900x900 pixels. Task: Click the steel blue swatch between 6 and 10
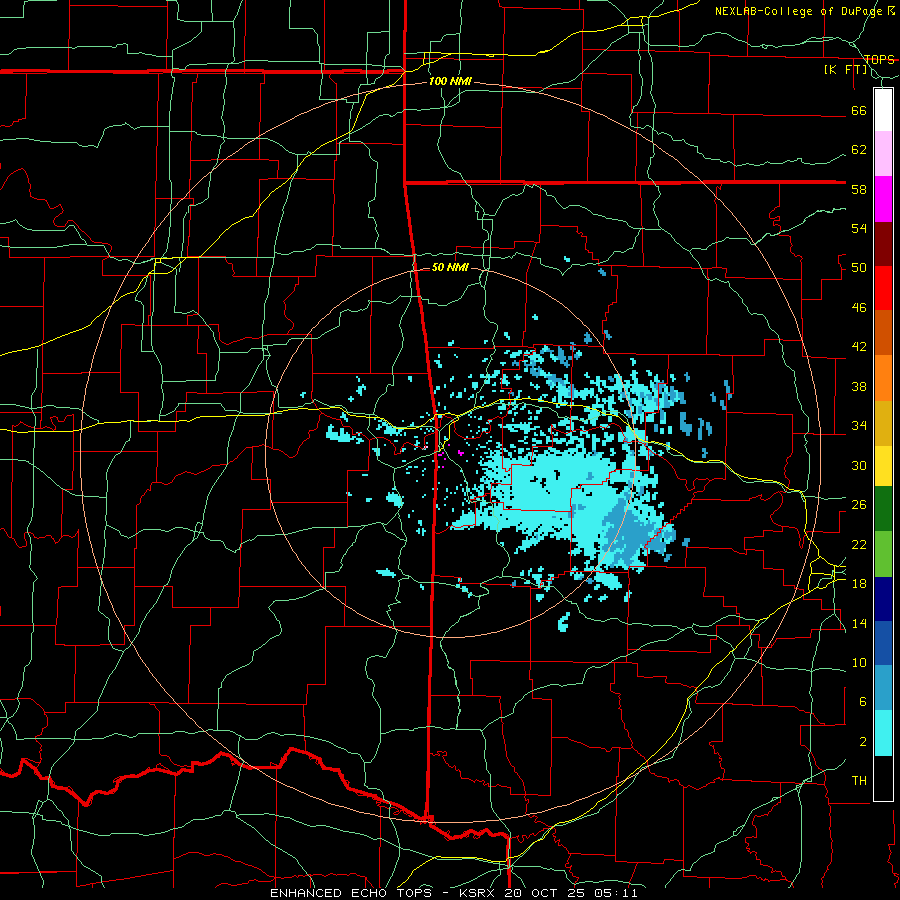(883, 688)
